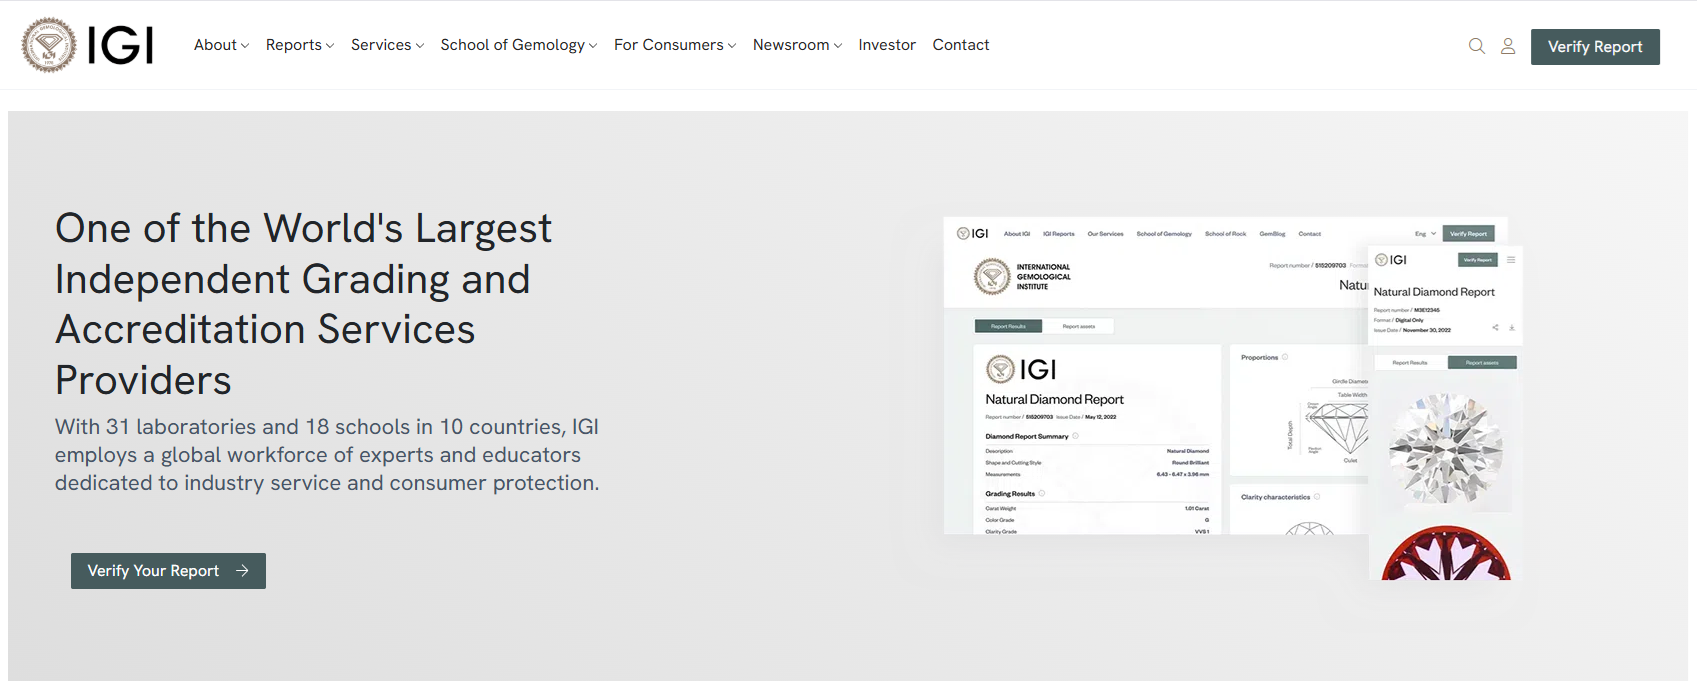
Task: Click the Verify Report header button
Action: pyautogui.click(x=1595, y=47)
